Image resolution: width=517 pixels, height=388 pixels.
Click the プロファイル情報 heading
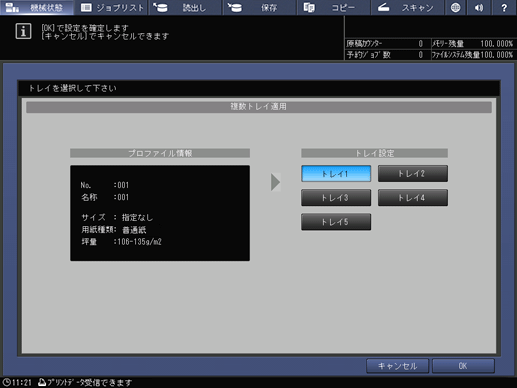point(160,153)
